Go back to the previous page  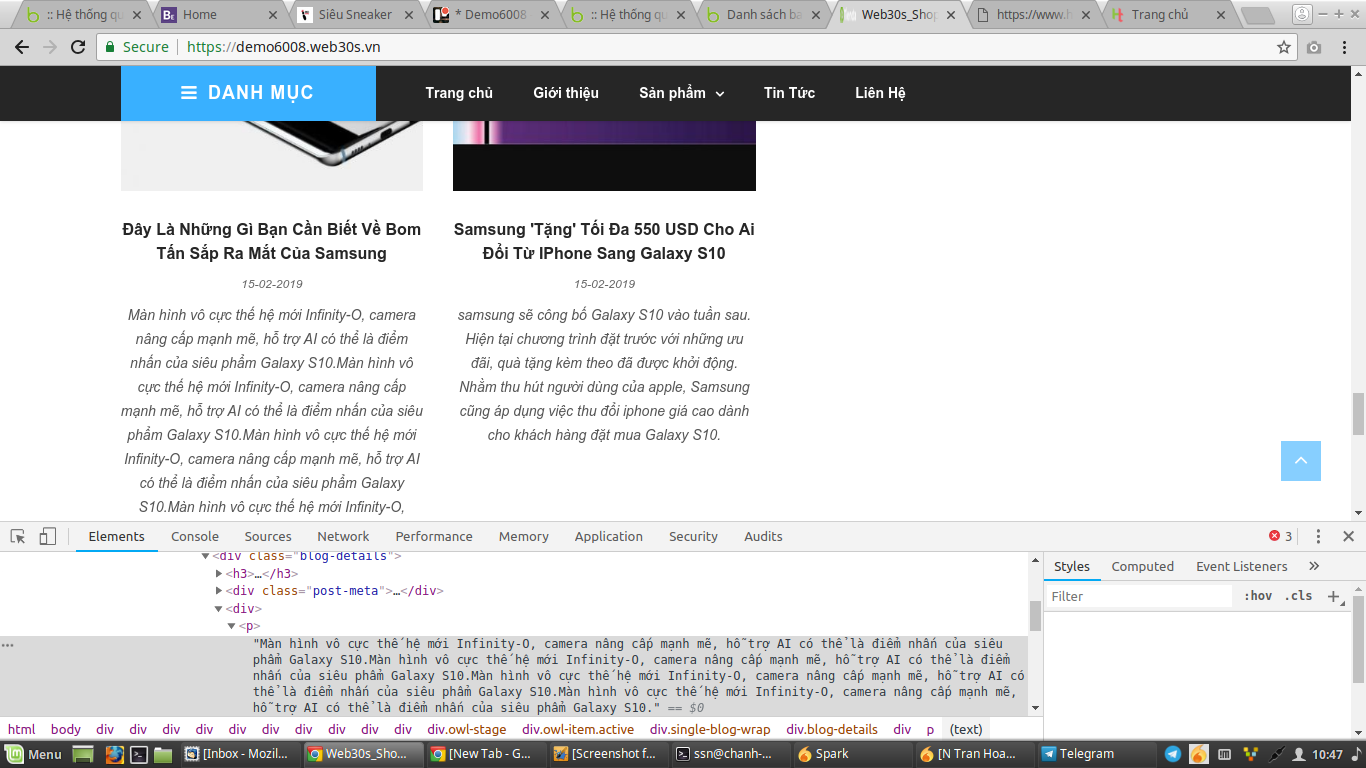(x=23, y=47)
